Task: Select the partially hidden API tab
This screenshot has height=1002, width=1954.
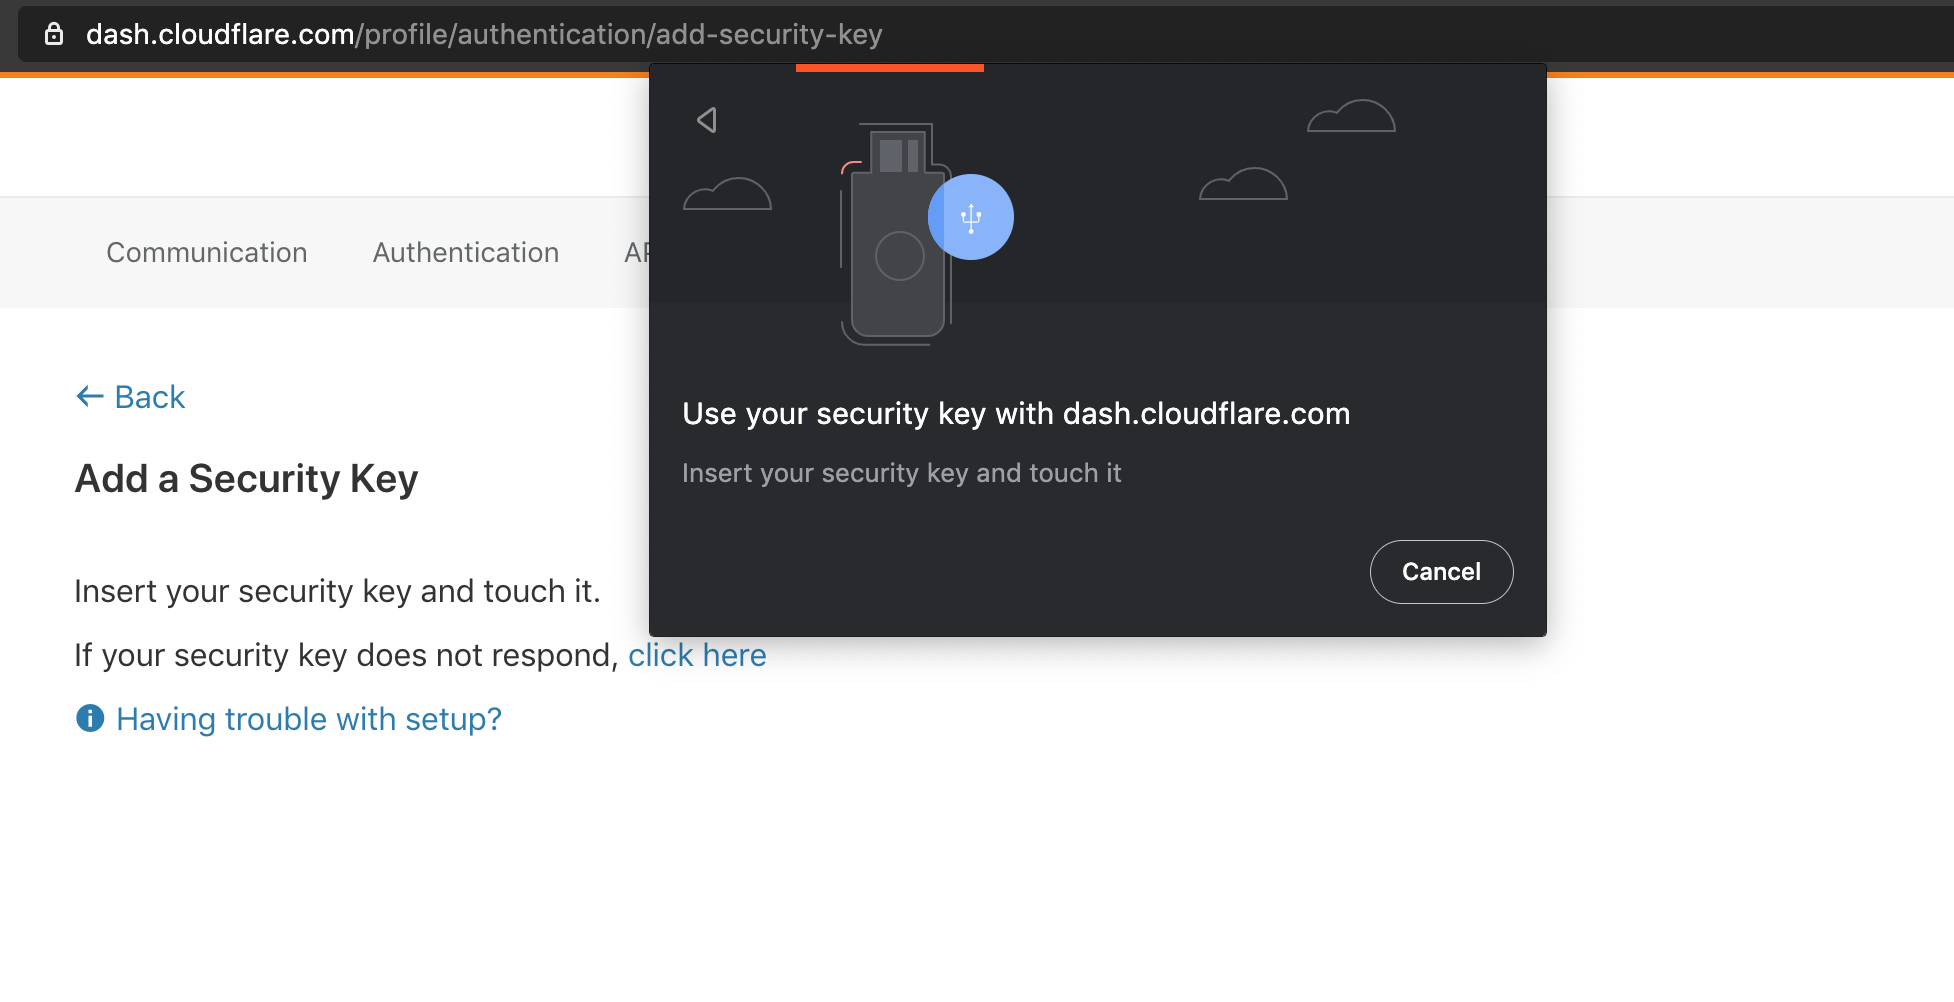Action: pos(636,252)
